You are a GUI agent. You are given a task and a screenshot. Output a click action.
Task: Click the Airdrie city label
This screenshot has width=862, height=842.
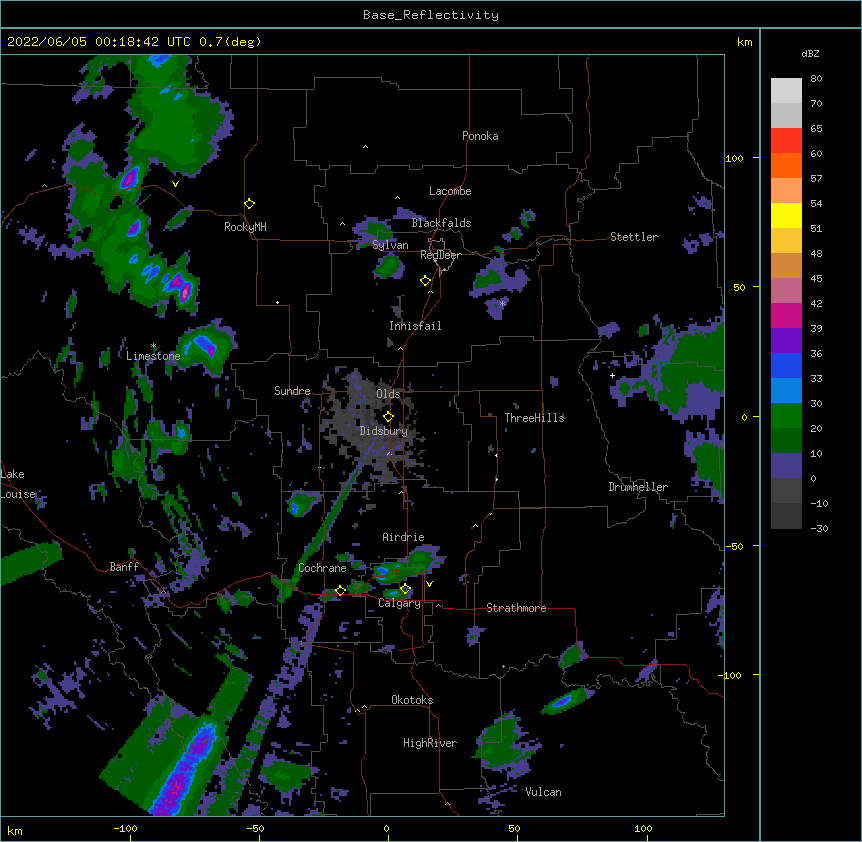point(403,537)
